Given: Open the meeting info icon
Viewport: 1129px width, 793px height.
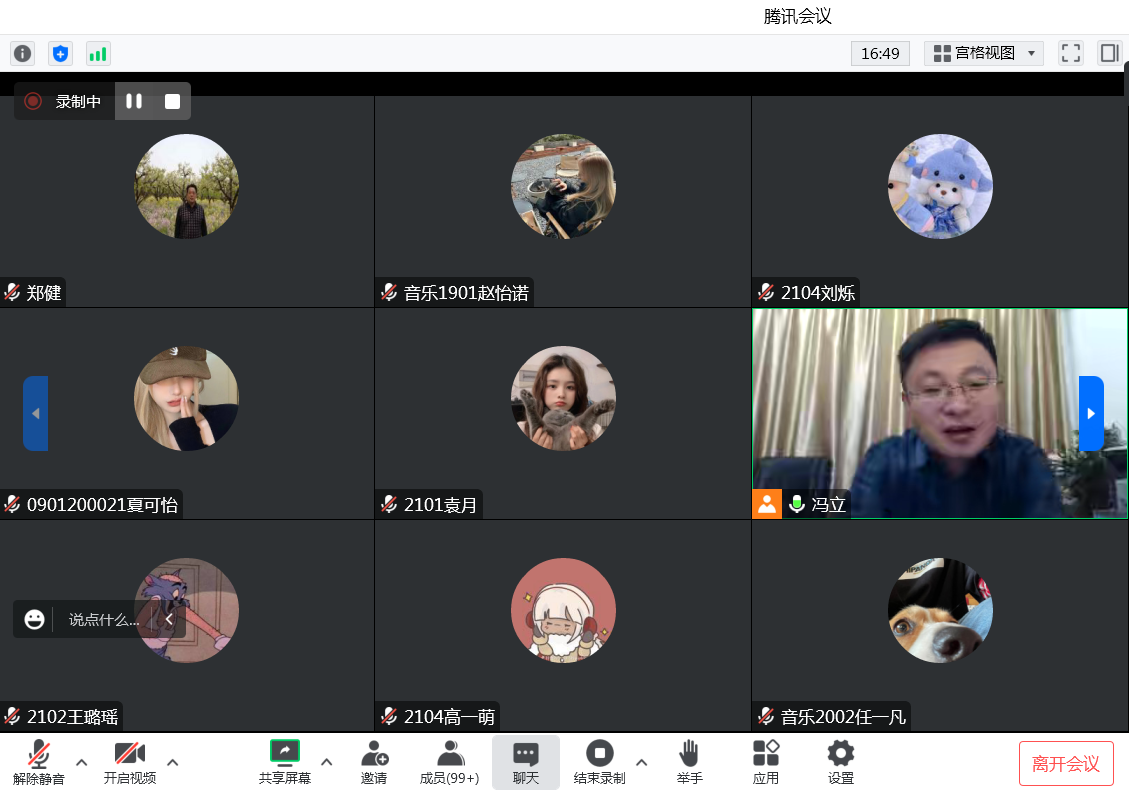Looking at the screenshot, I should [22, 53].
